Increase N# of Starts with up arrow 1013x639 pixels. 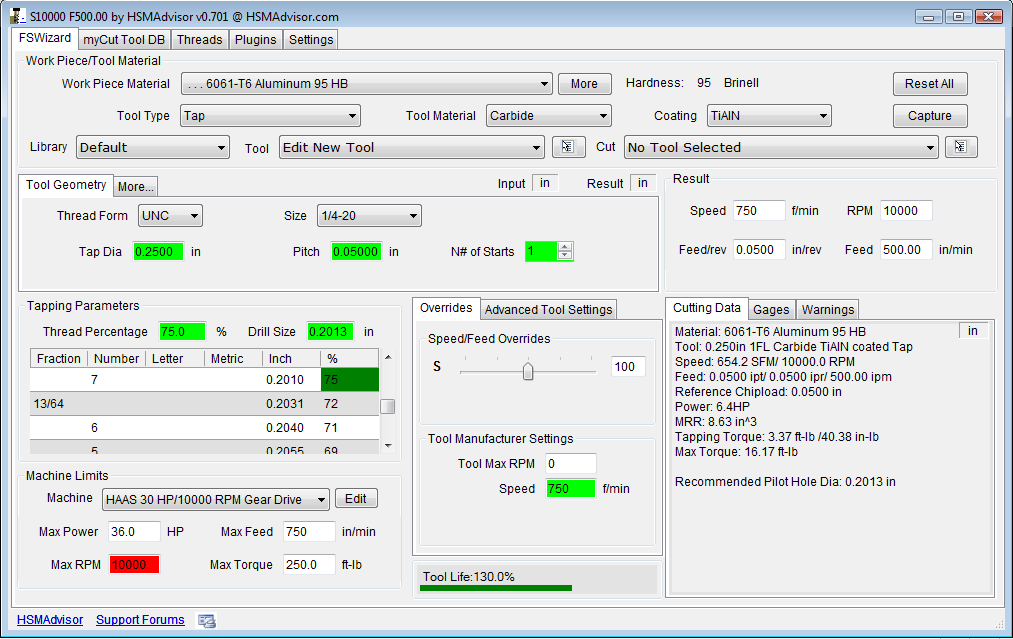566,247
